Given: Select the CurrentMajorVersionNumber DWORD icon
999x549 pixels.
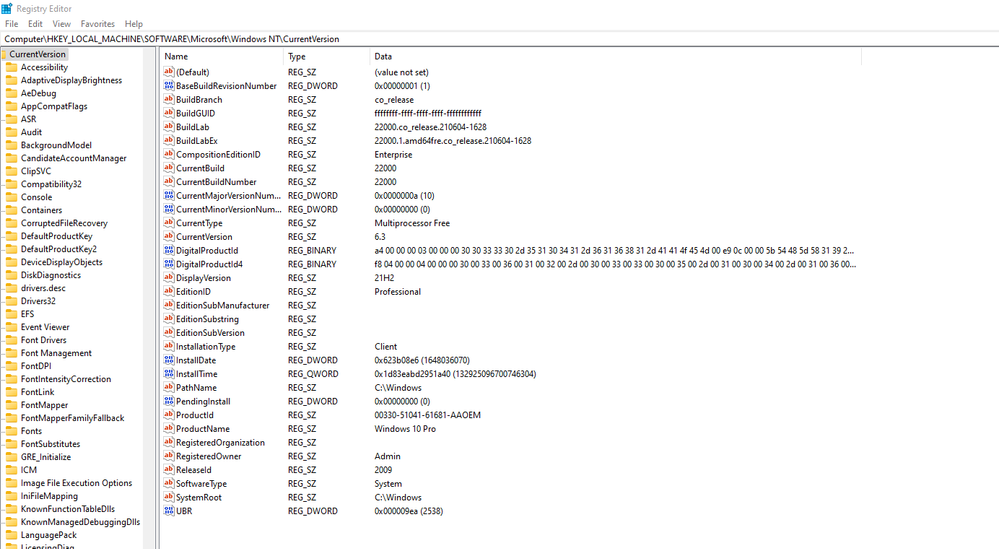Looking at the screenshot, I should click(x=169, y=196).
